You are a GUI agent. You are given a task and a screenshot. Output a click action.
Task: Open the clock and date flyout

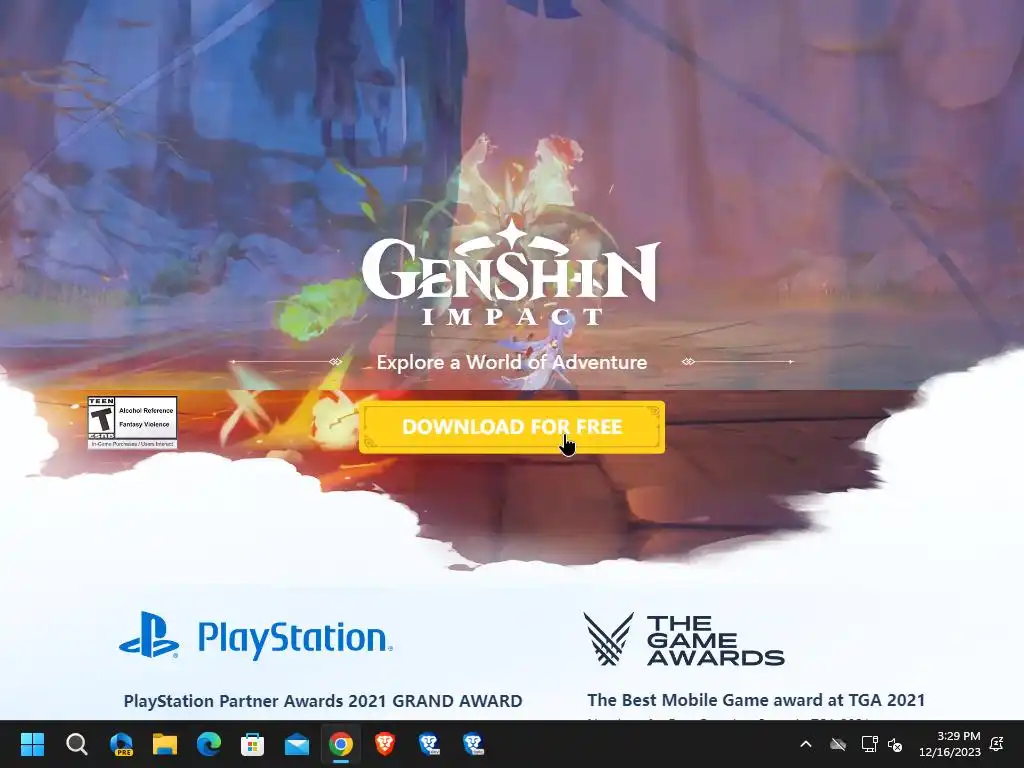pyautogui.click(x=950, y=744)
